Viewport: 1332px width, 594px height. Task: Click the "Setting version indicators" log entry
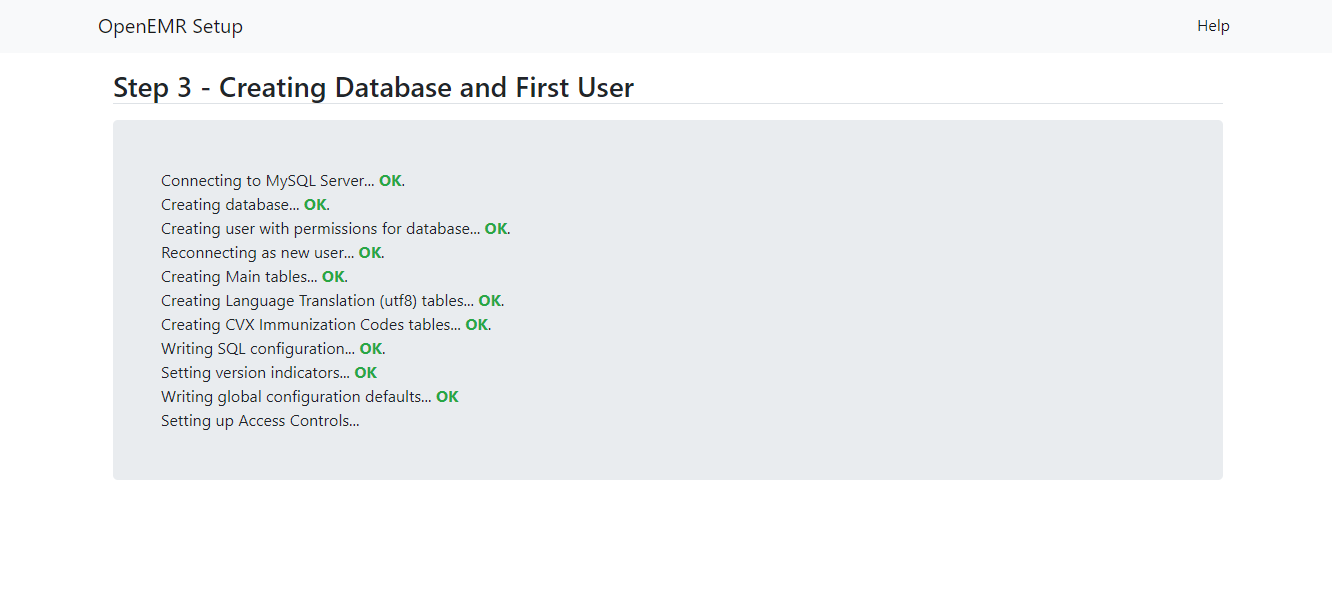tap(252, 372)
